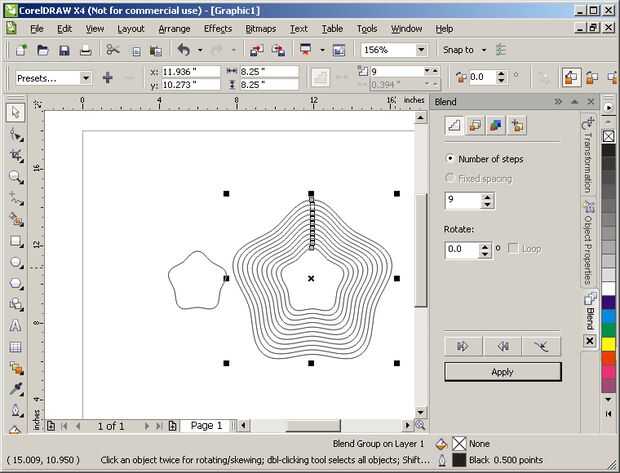Select the Freehand tool
The height and width of the screenshot is (473, 620).
16,199
